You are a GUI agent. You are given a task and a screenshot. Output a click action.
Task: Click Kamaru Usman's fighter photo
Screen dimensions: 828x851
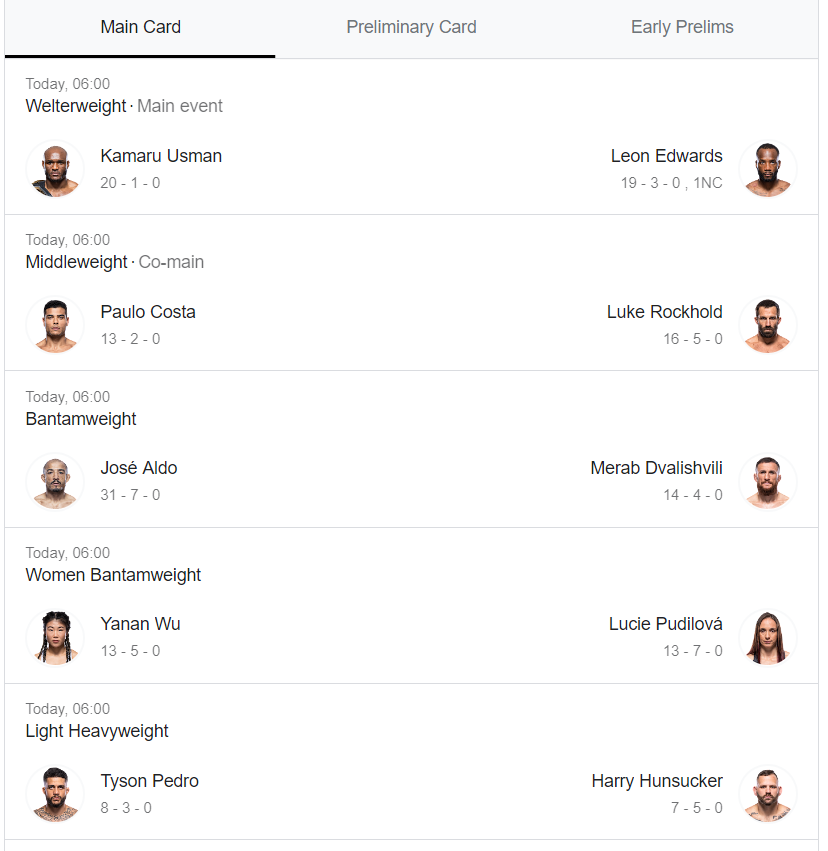click(55, 169)
